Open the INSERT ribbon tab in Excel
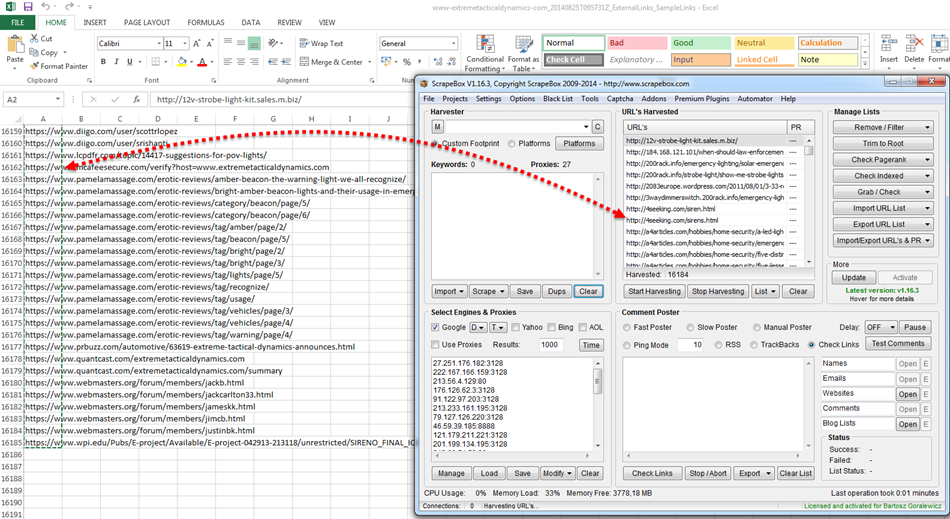This screenshot has height=519, width=950. (x=95, y=22)
